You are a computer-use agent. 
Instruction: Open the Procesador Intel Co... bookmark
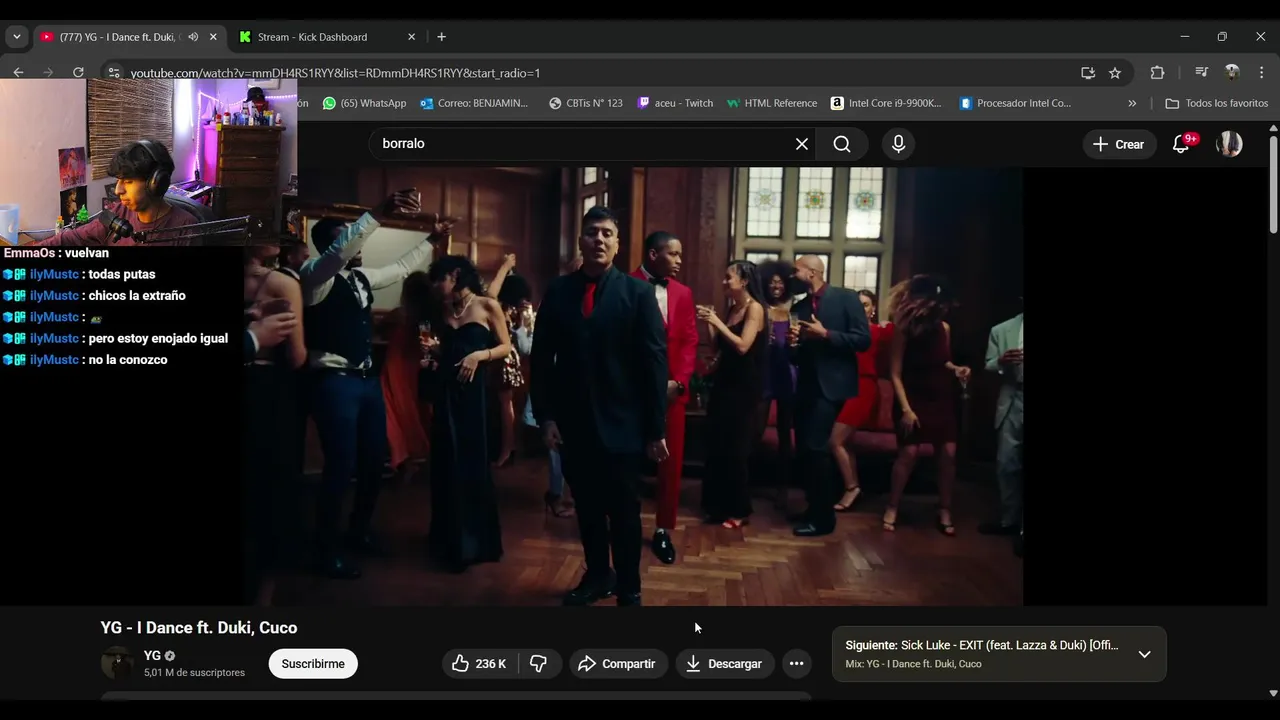pyautogui.click(x=1015, y=103)
